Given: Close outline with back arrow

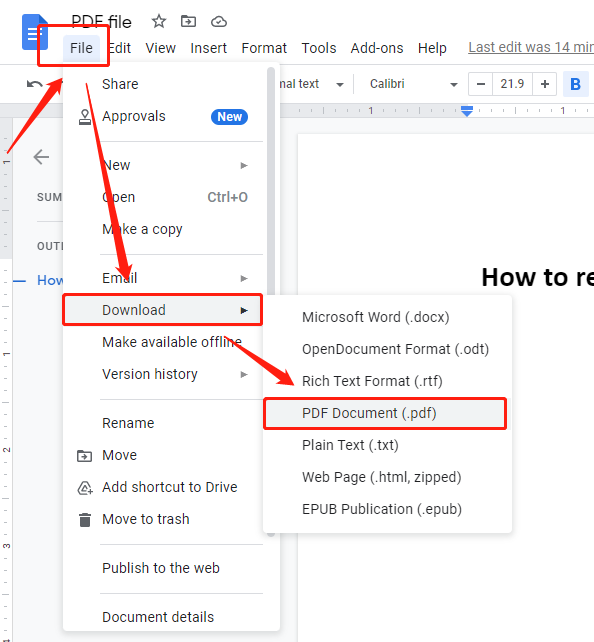Looking at the screenshot, I should coord(41,157).
